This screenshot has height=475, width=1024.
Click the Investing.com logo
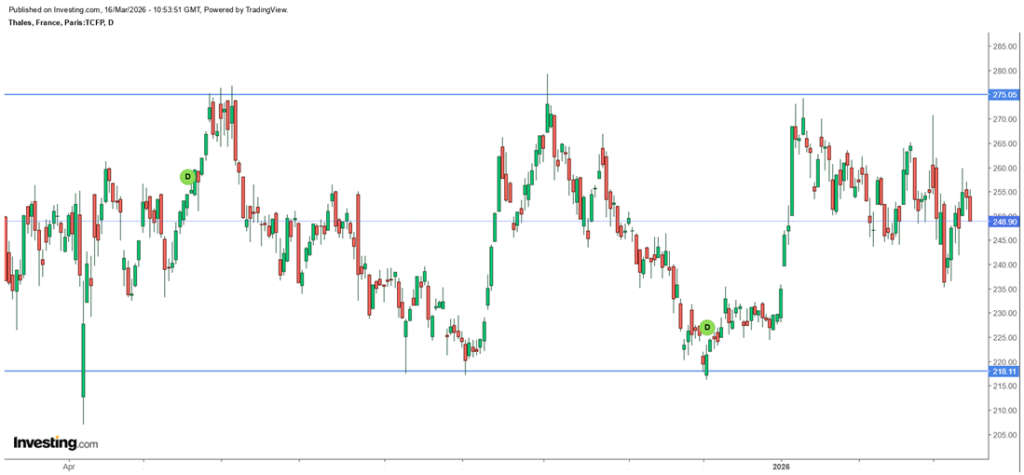coord(55,442)
